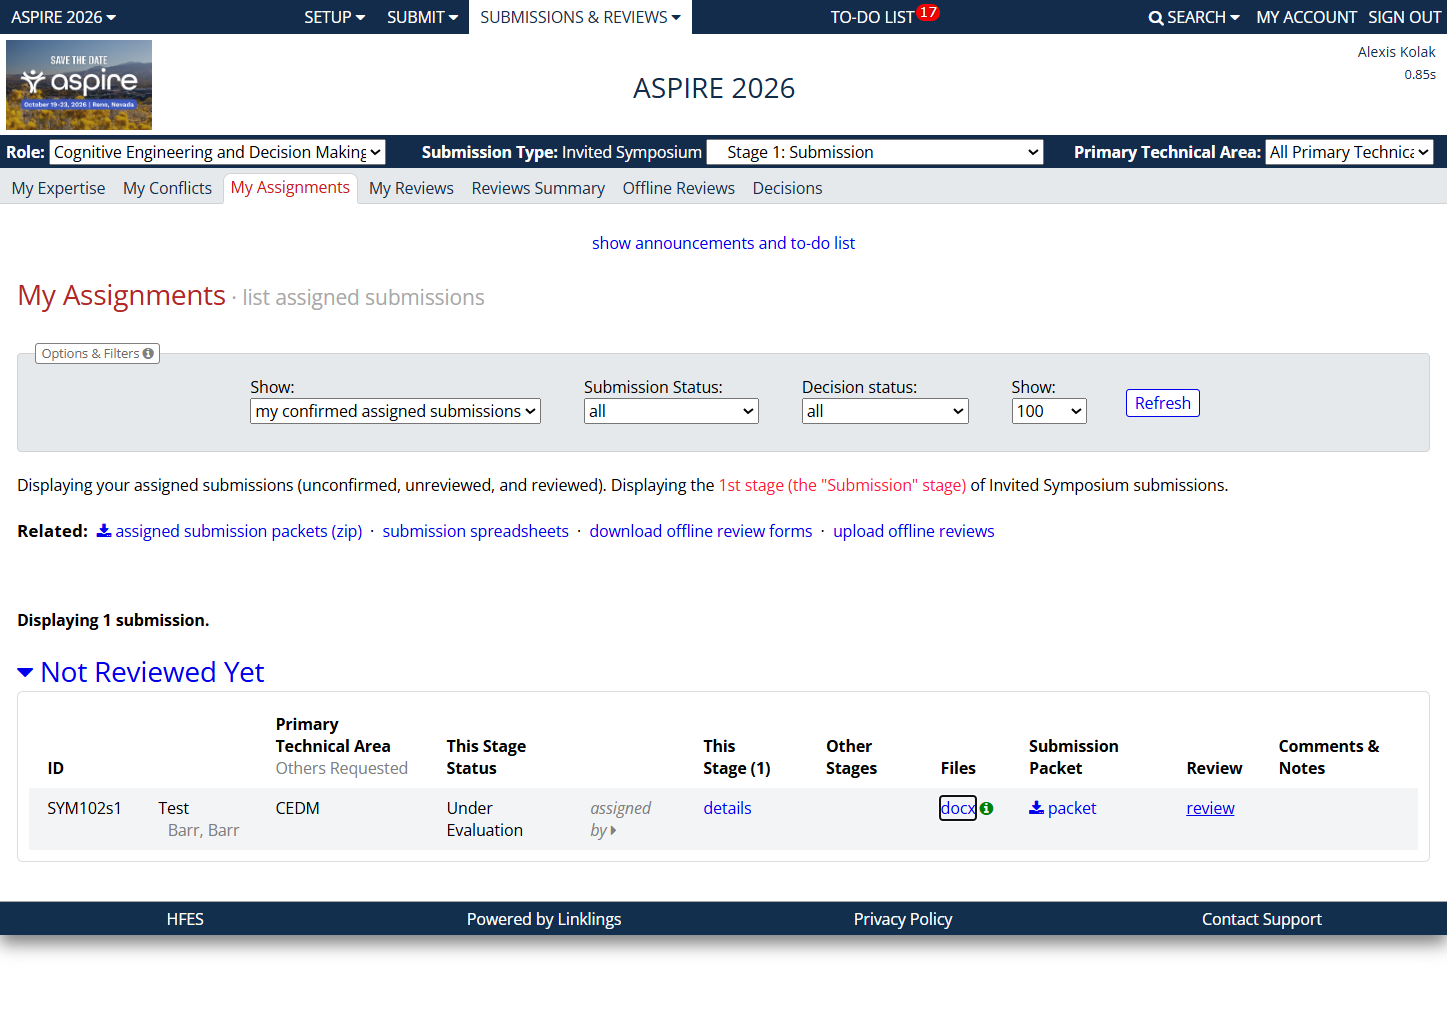This screenshot has width=1447, height=1032.
Task: Open Reviews Summary tab
Action: pos(538,188)
